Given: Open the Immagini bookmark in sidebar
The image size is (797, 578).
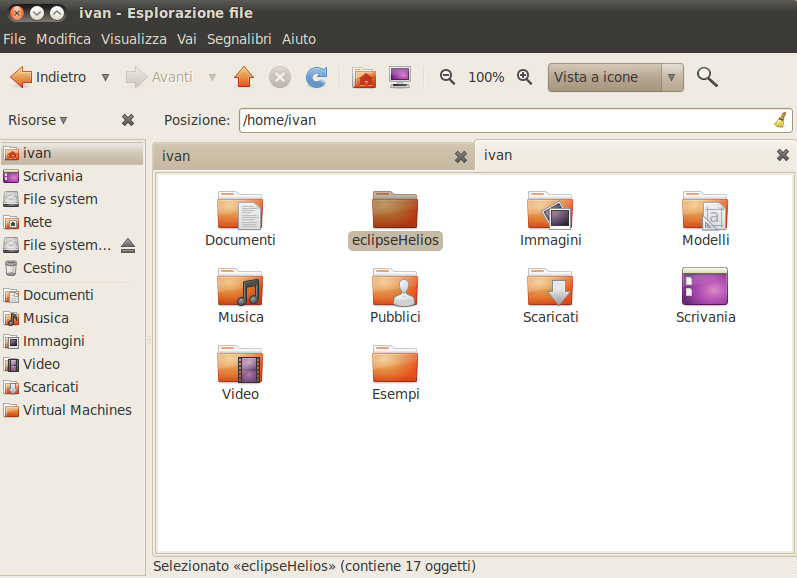Looking at the screenshot, I should [x=72, y=341].
